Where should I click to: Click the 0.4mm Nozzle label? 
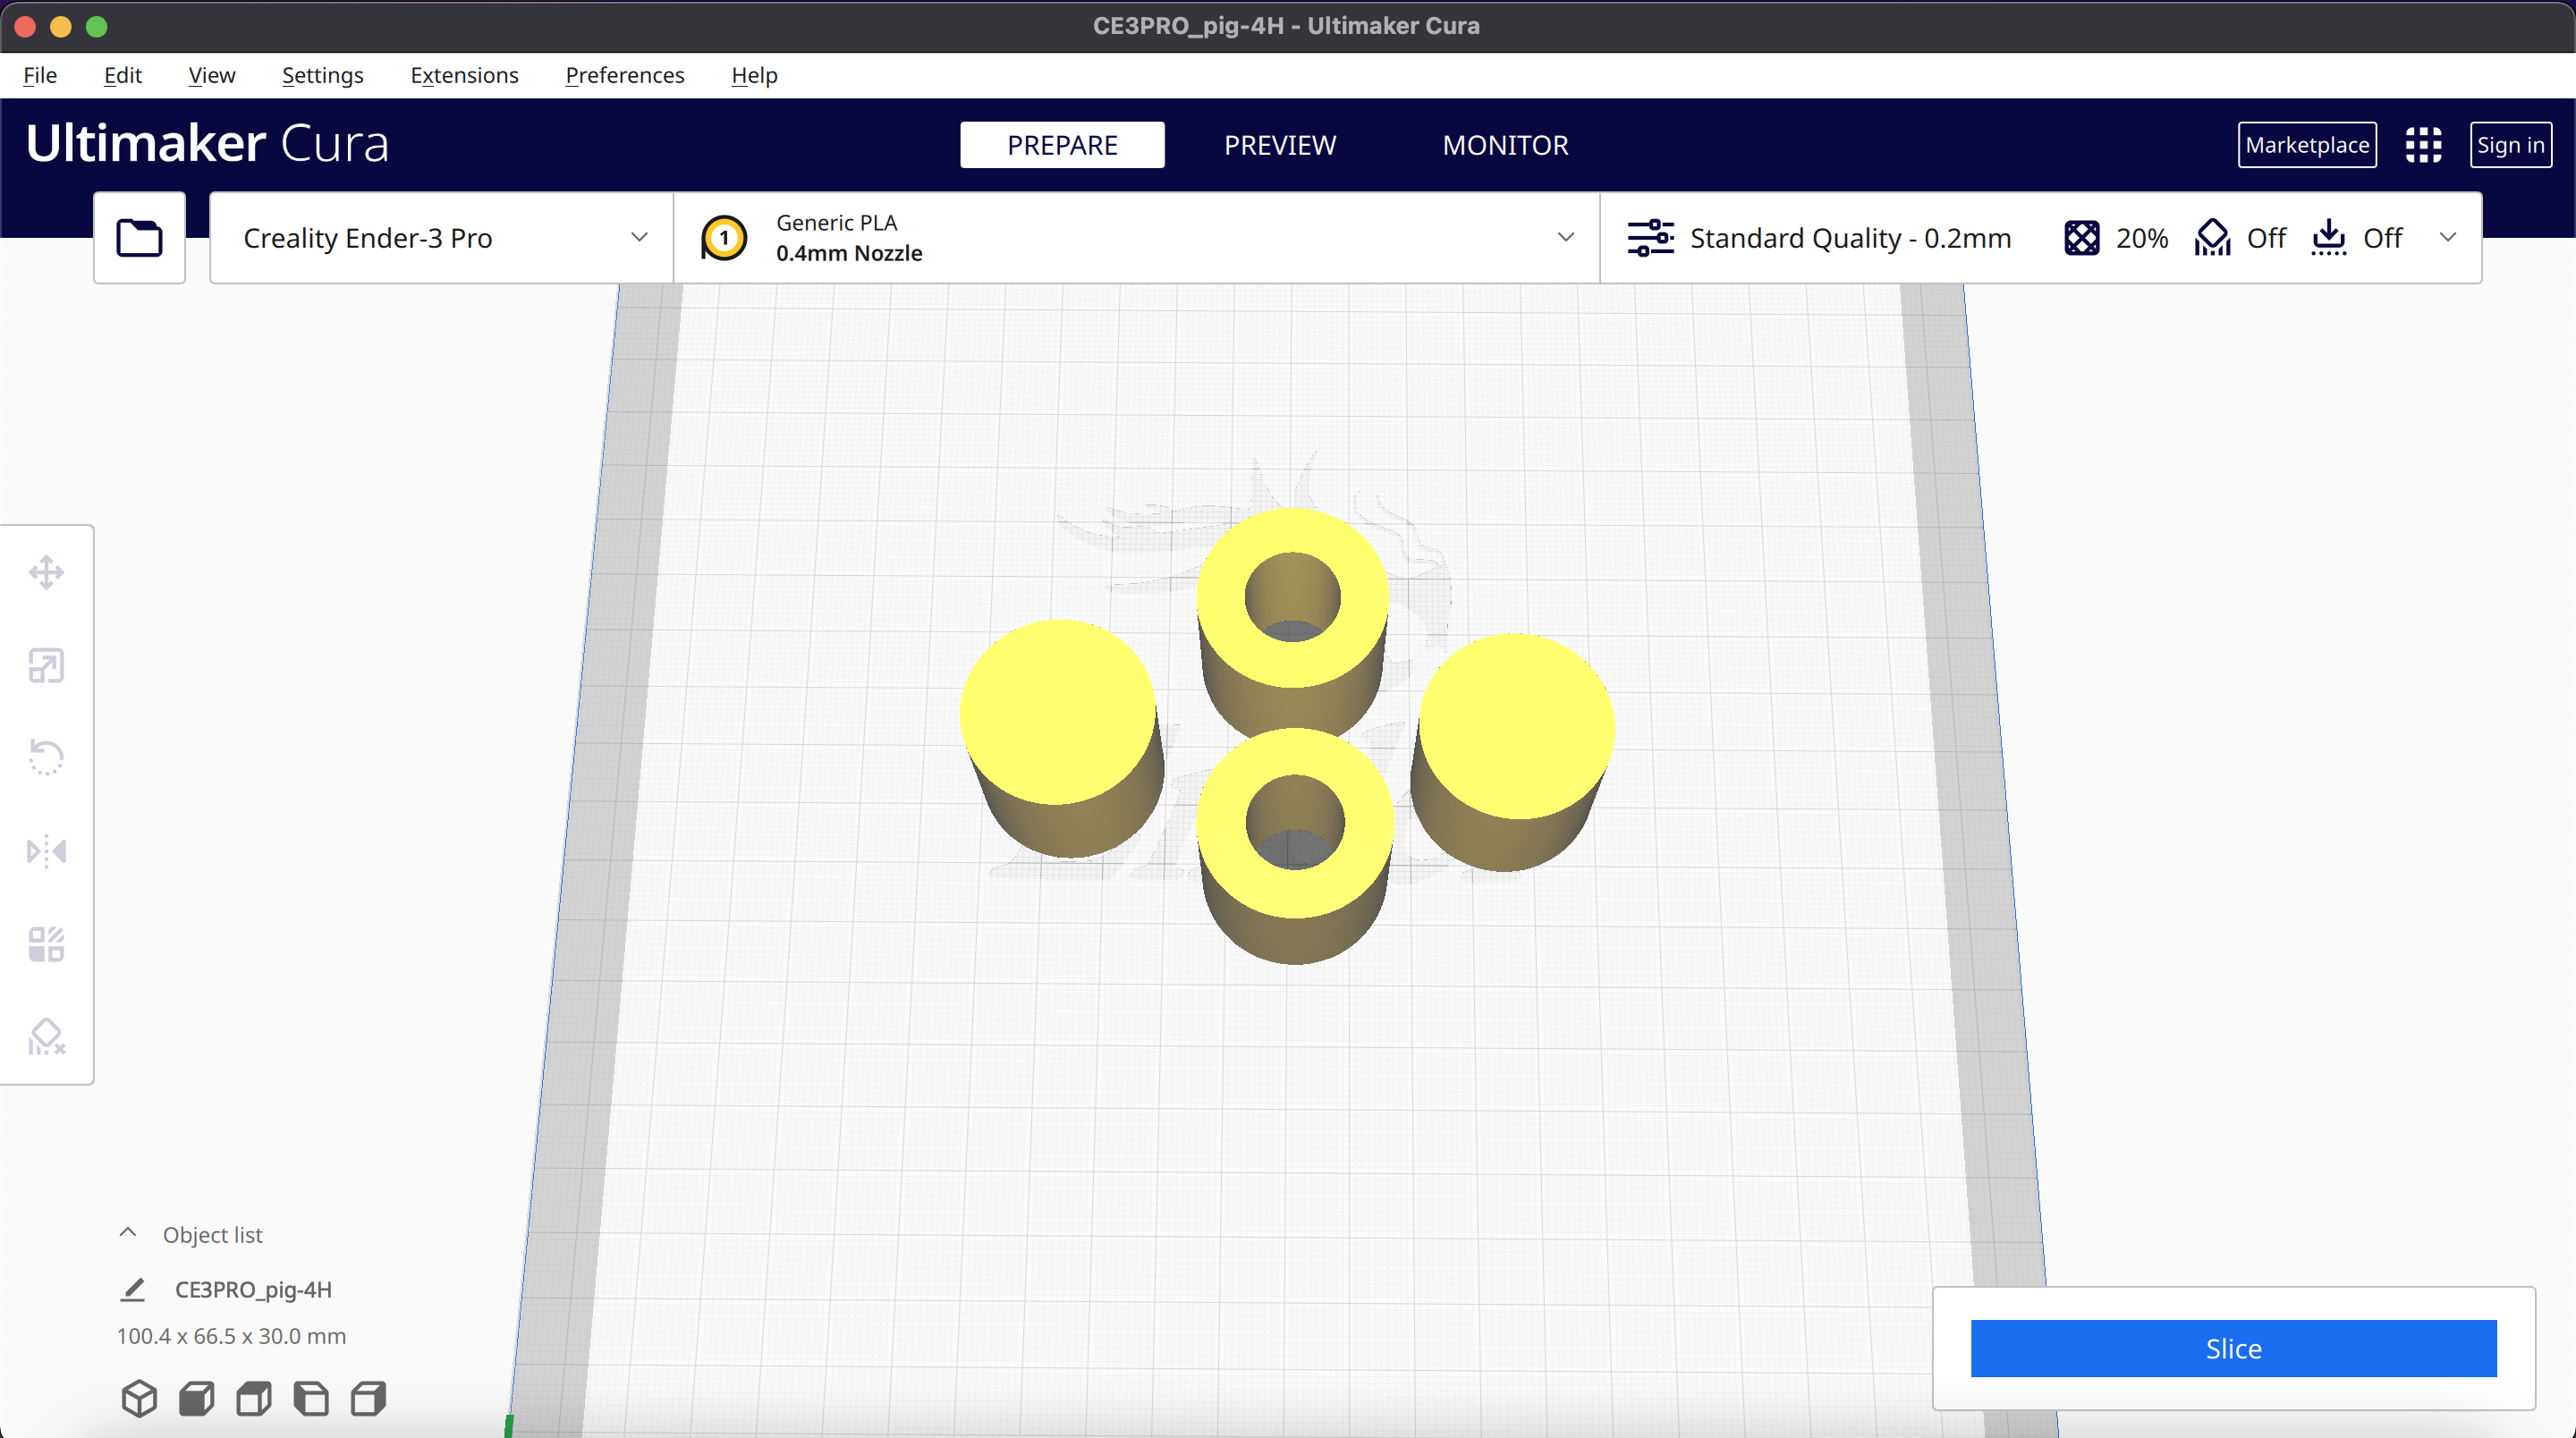(x=849, y=253)
